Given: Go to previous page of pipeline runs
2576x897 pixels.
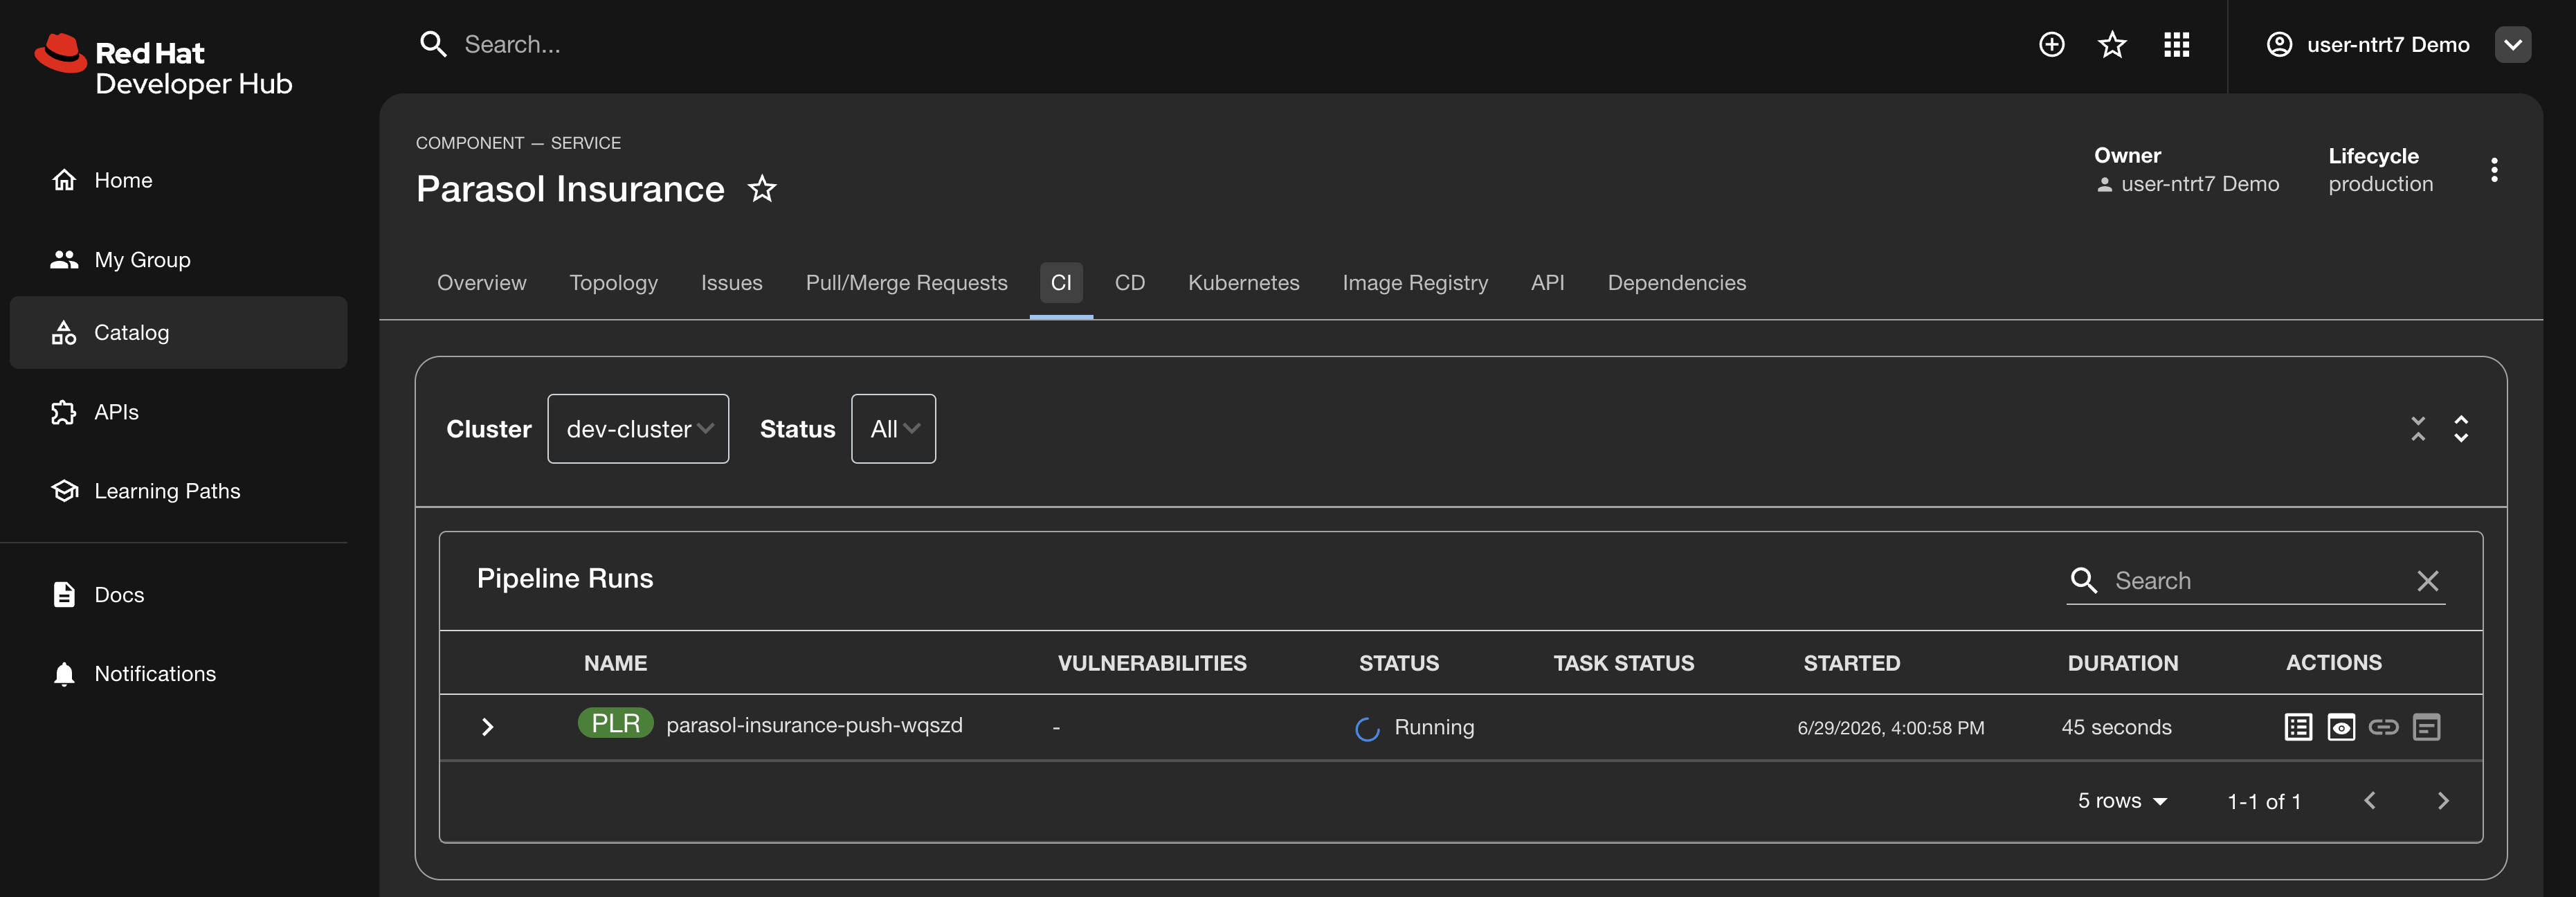Looking at the screenshot, I should [x=2369, y=800].
